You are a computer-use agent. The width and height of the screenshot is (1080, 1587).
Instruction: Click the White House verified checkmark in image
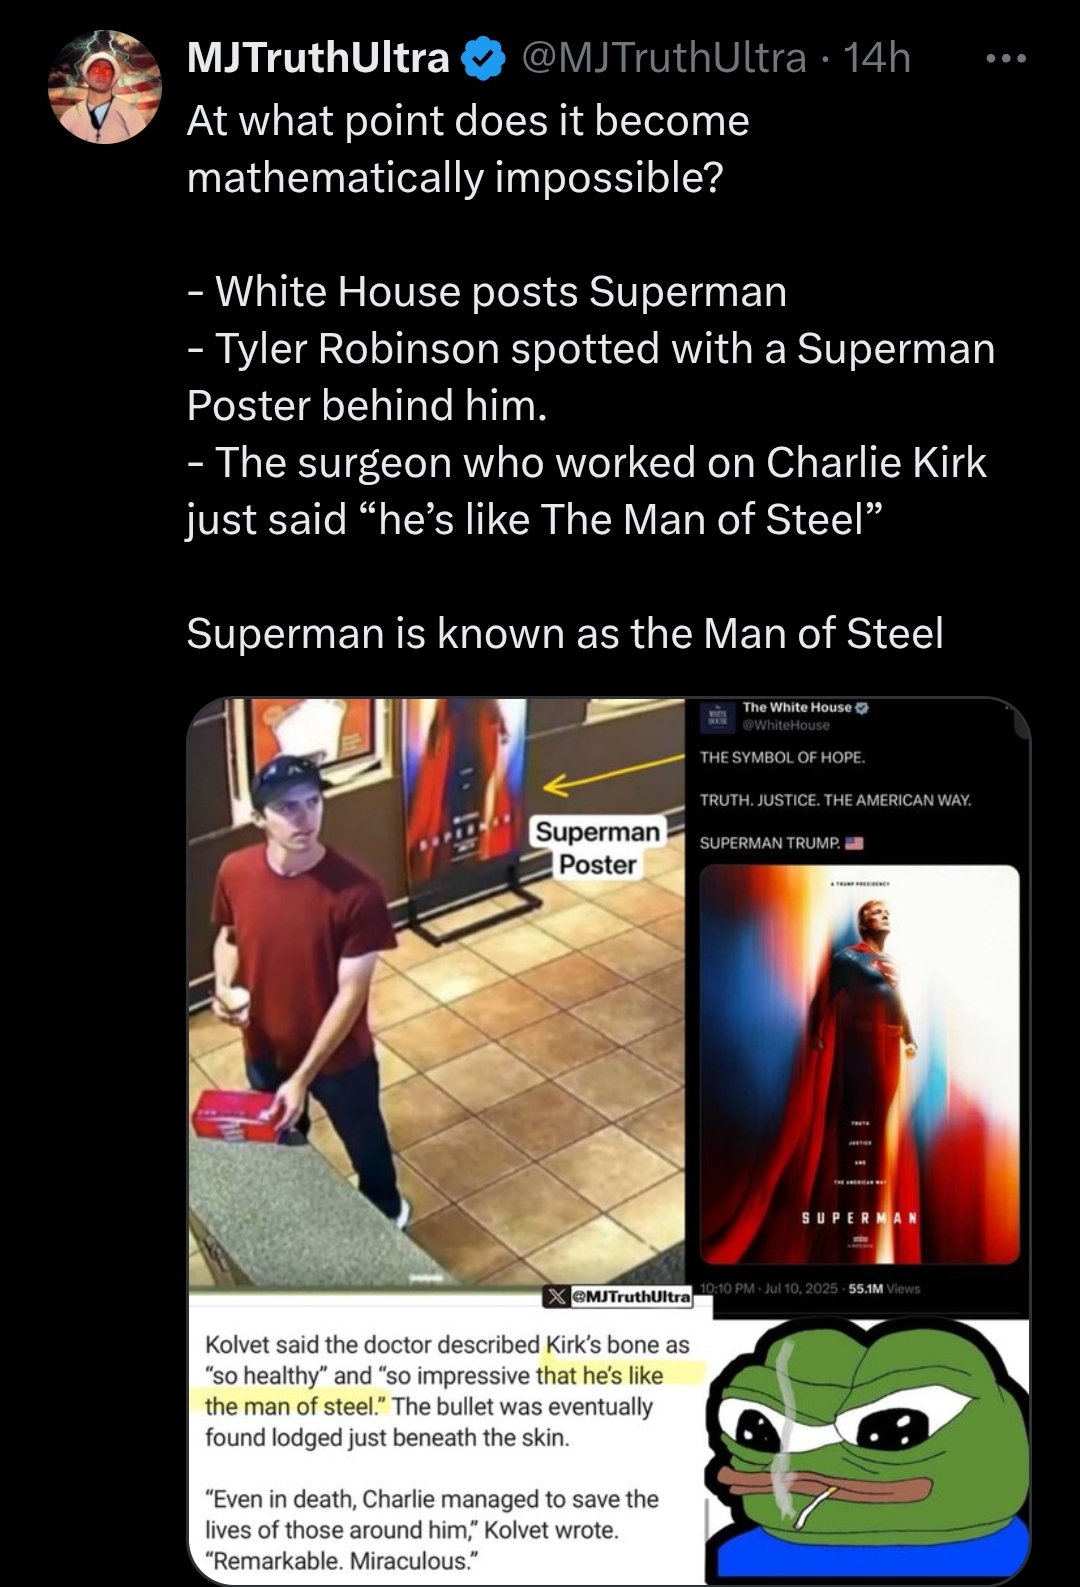(863, 707)
